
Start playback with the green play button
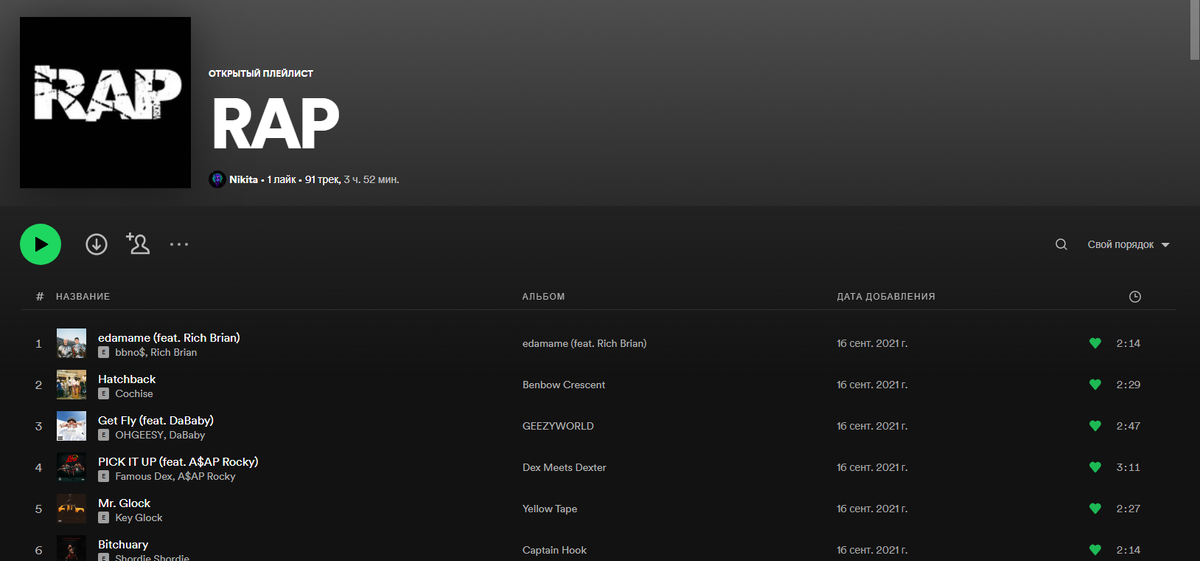click(40, 244)
